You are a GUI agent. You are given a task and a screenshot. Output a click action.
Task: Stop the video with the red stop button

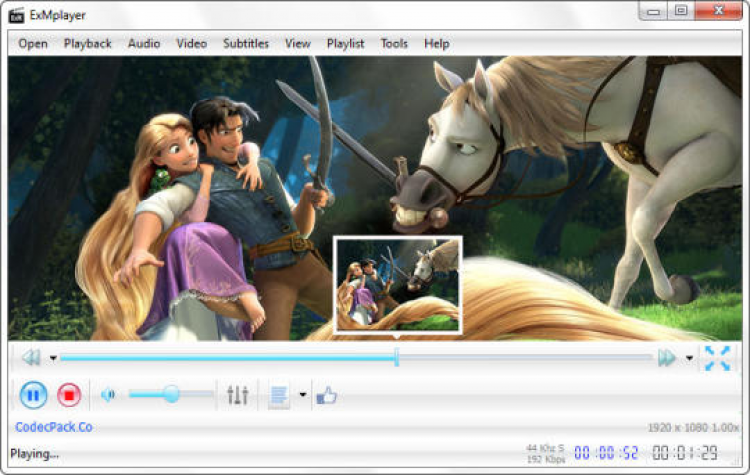click(x=69, y=395)
